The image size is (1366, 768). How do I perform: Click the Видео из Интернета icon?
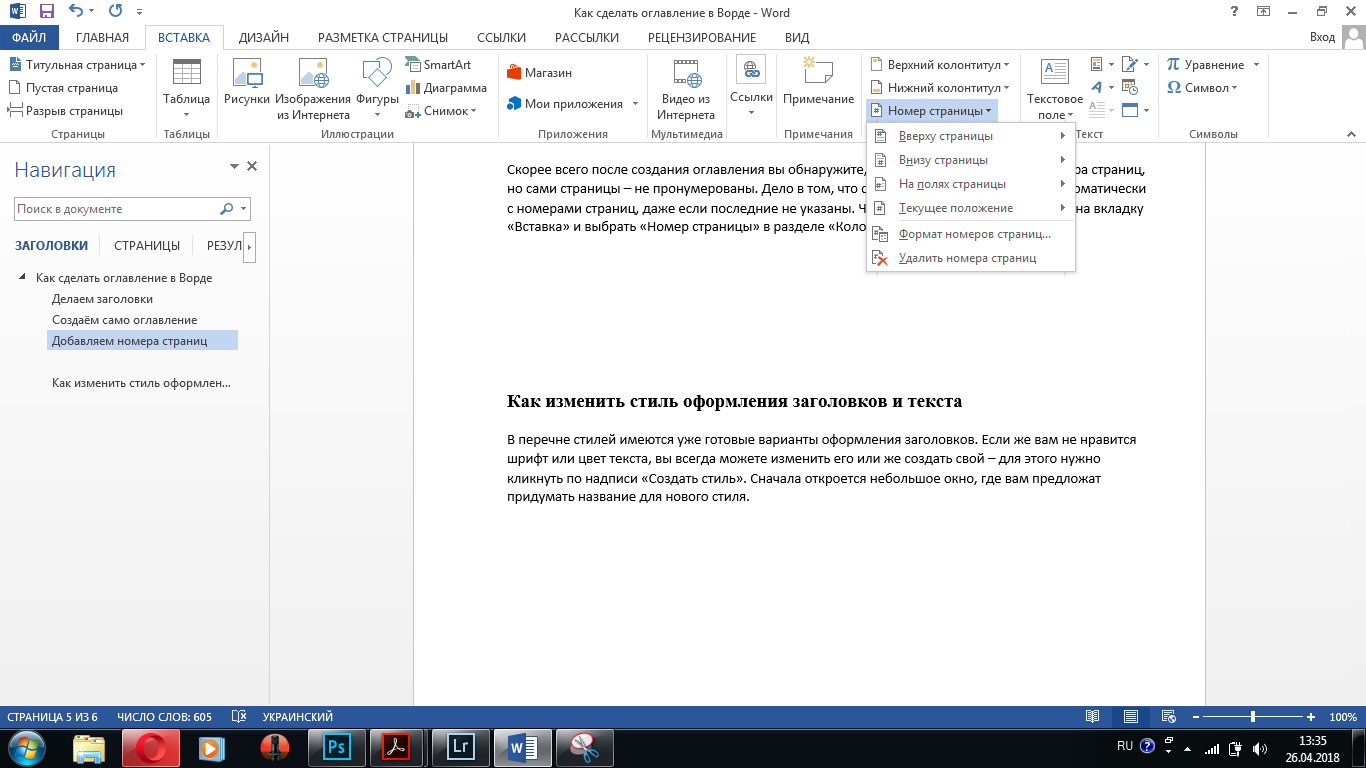[686, 74]
